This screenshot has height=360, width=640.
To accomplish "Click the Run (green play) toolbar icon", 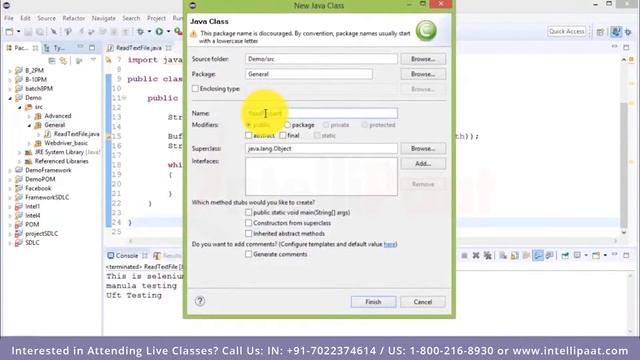I will coord(159,31).
